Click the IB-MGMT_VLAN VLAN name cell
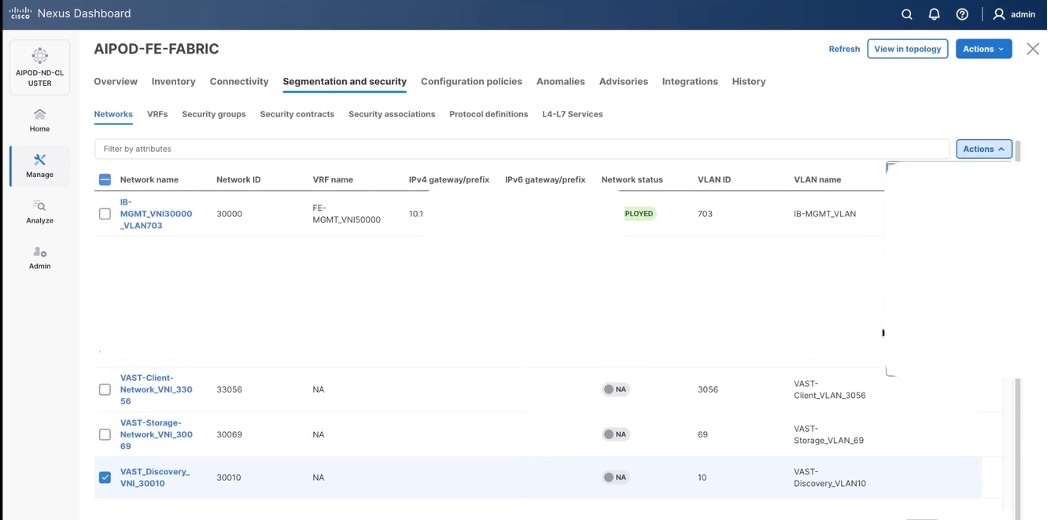The height and width of the screenshot is (520, 1048). point(825,214)
